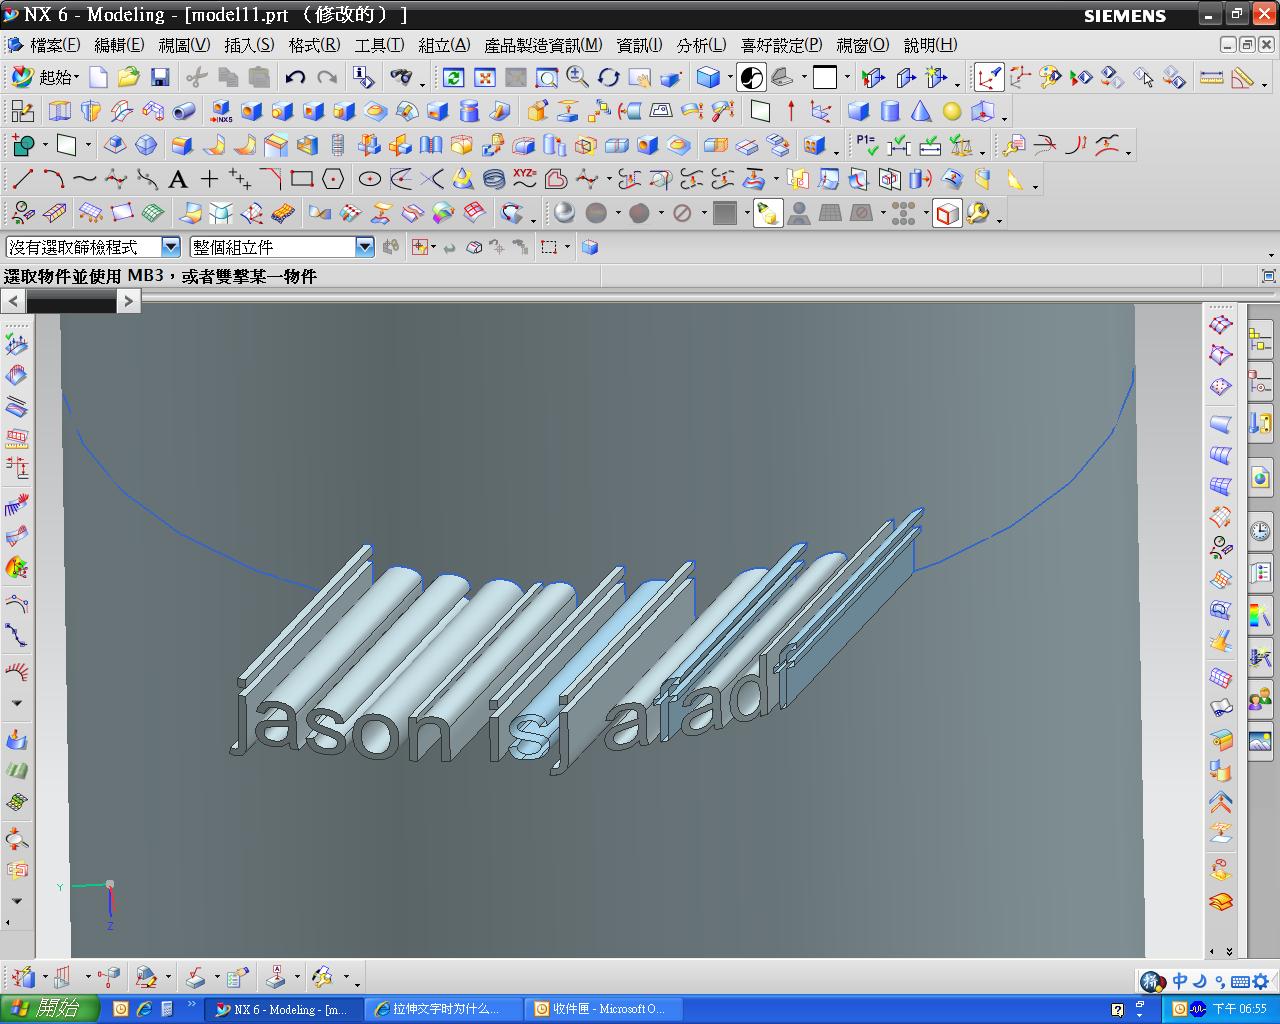Switch to NX 6 Modeling taskbar button
The width and height of the screenshot is (1280, 1024).
pyautogui.click(x=283, y=1009)
